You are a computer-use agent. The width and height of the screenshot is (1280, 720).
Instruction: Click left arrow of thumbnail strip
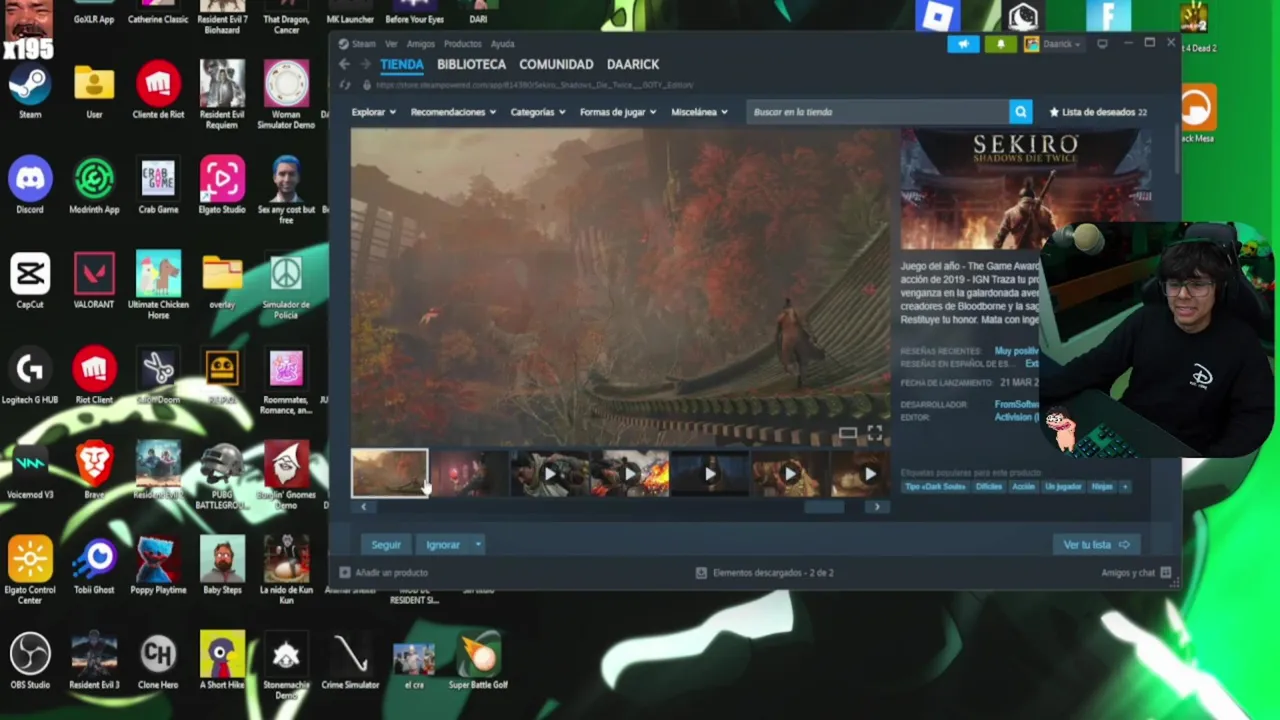(364, 507)
